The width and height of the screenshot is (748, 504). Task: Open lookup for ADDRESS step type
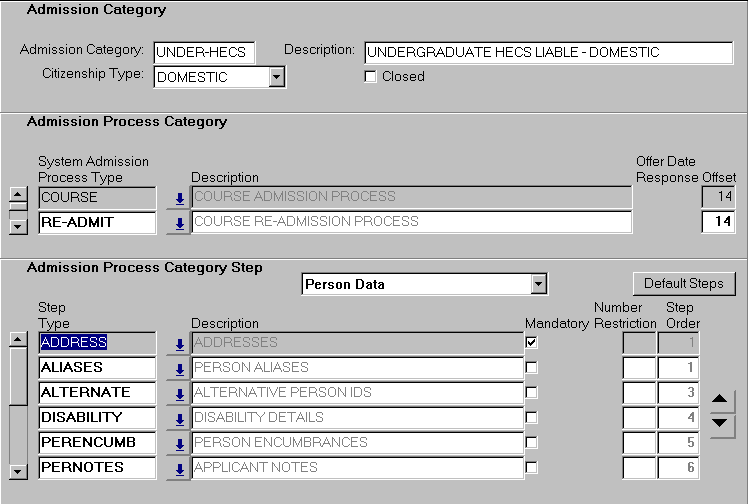pyautogui.click(x=179, y=344)
